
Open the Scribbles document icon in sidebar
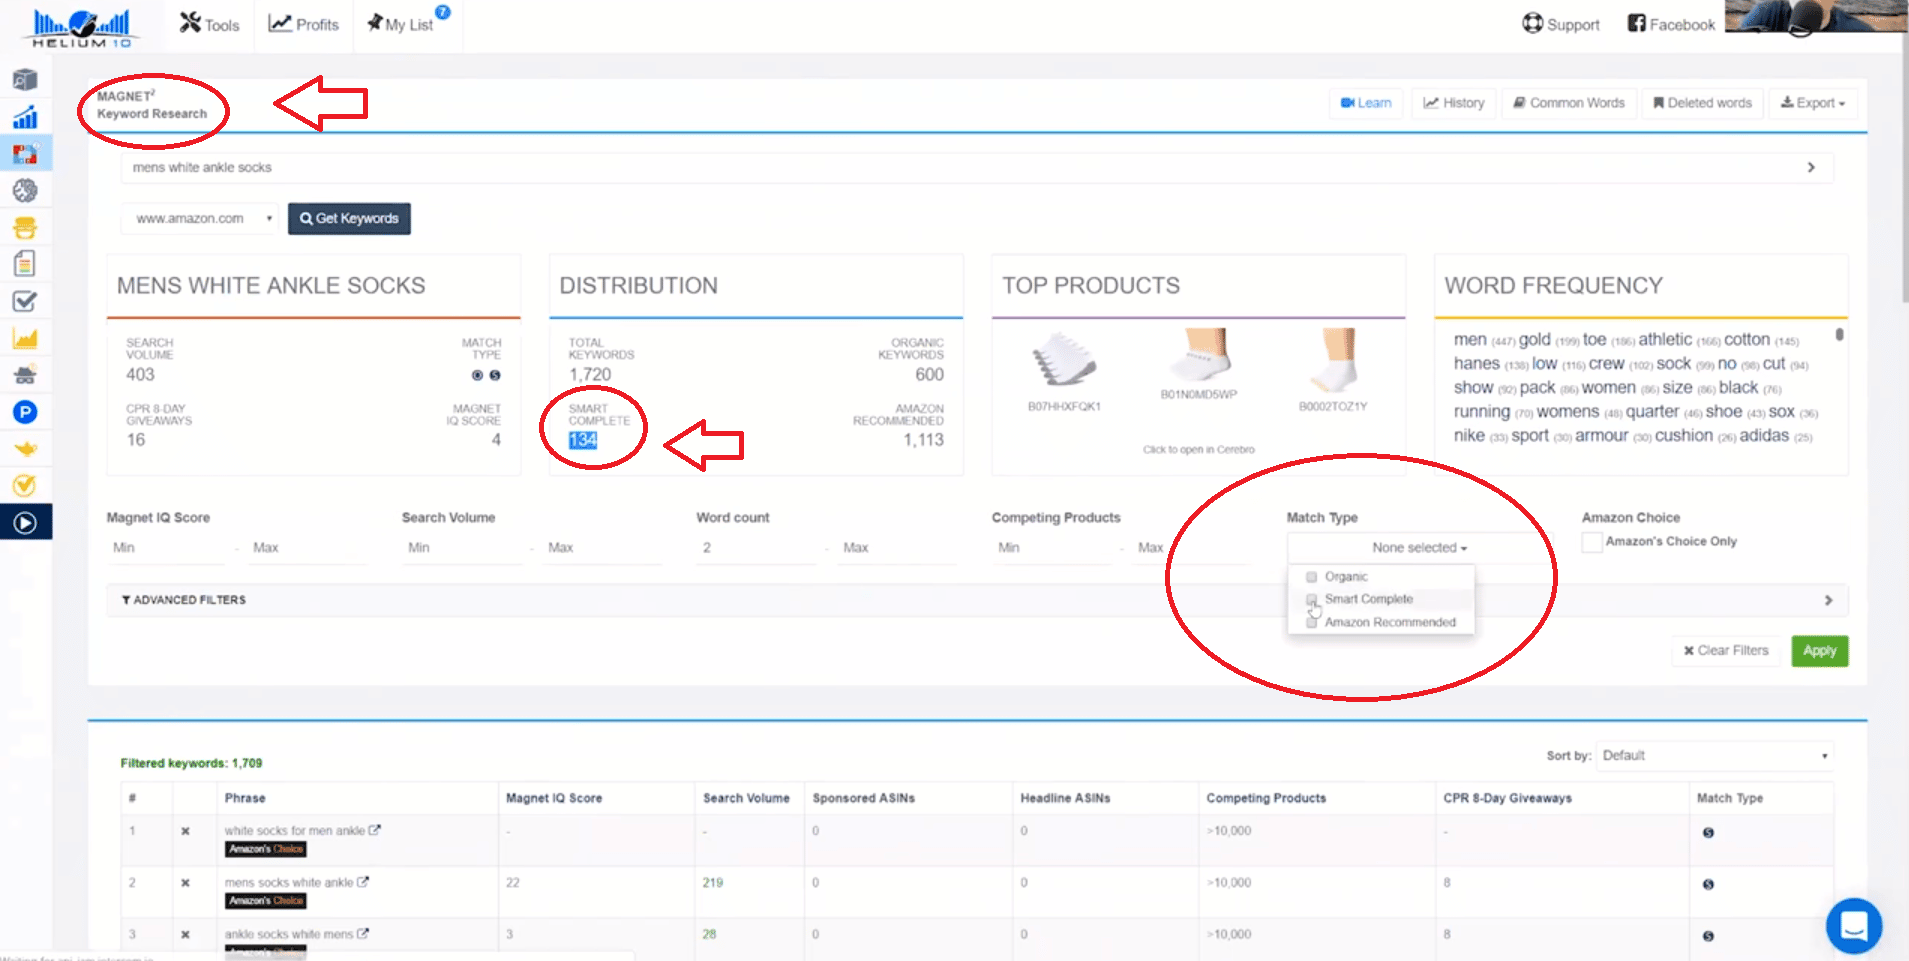click(x=25, y=264)
